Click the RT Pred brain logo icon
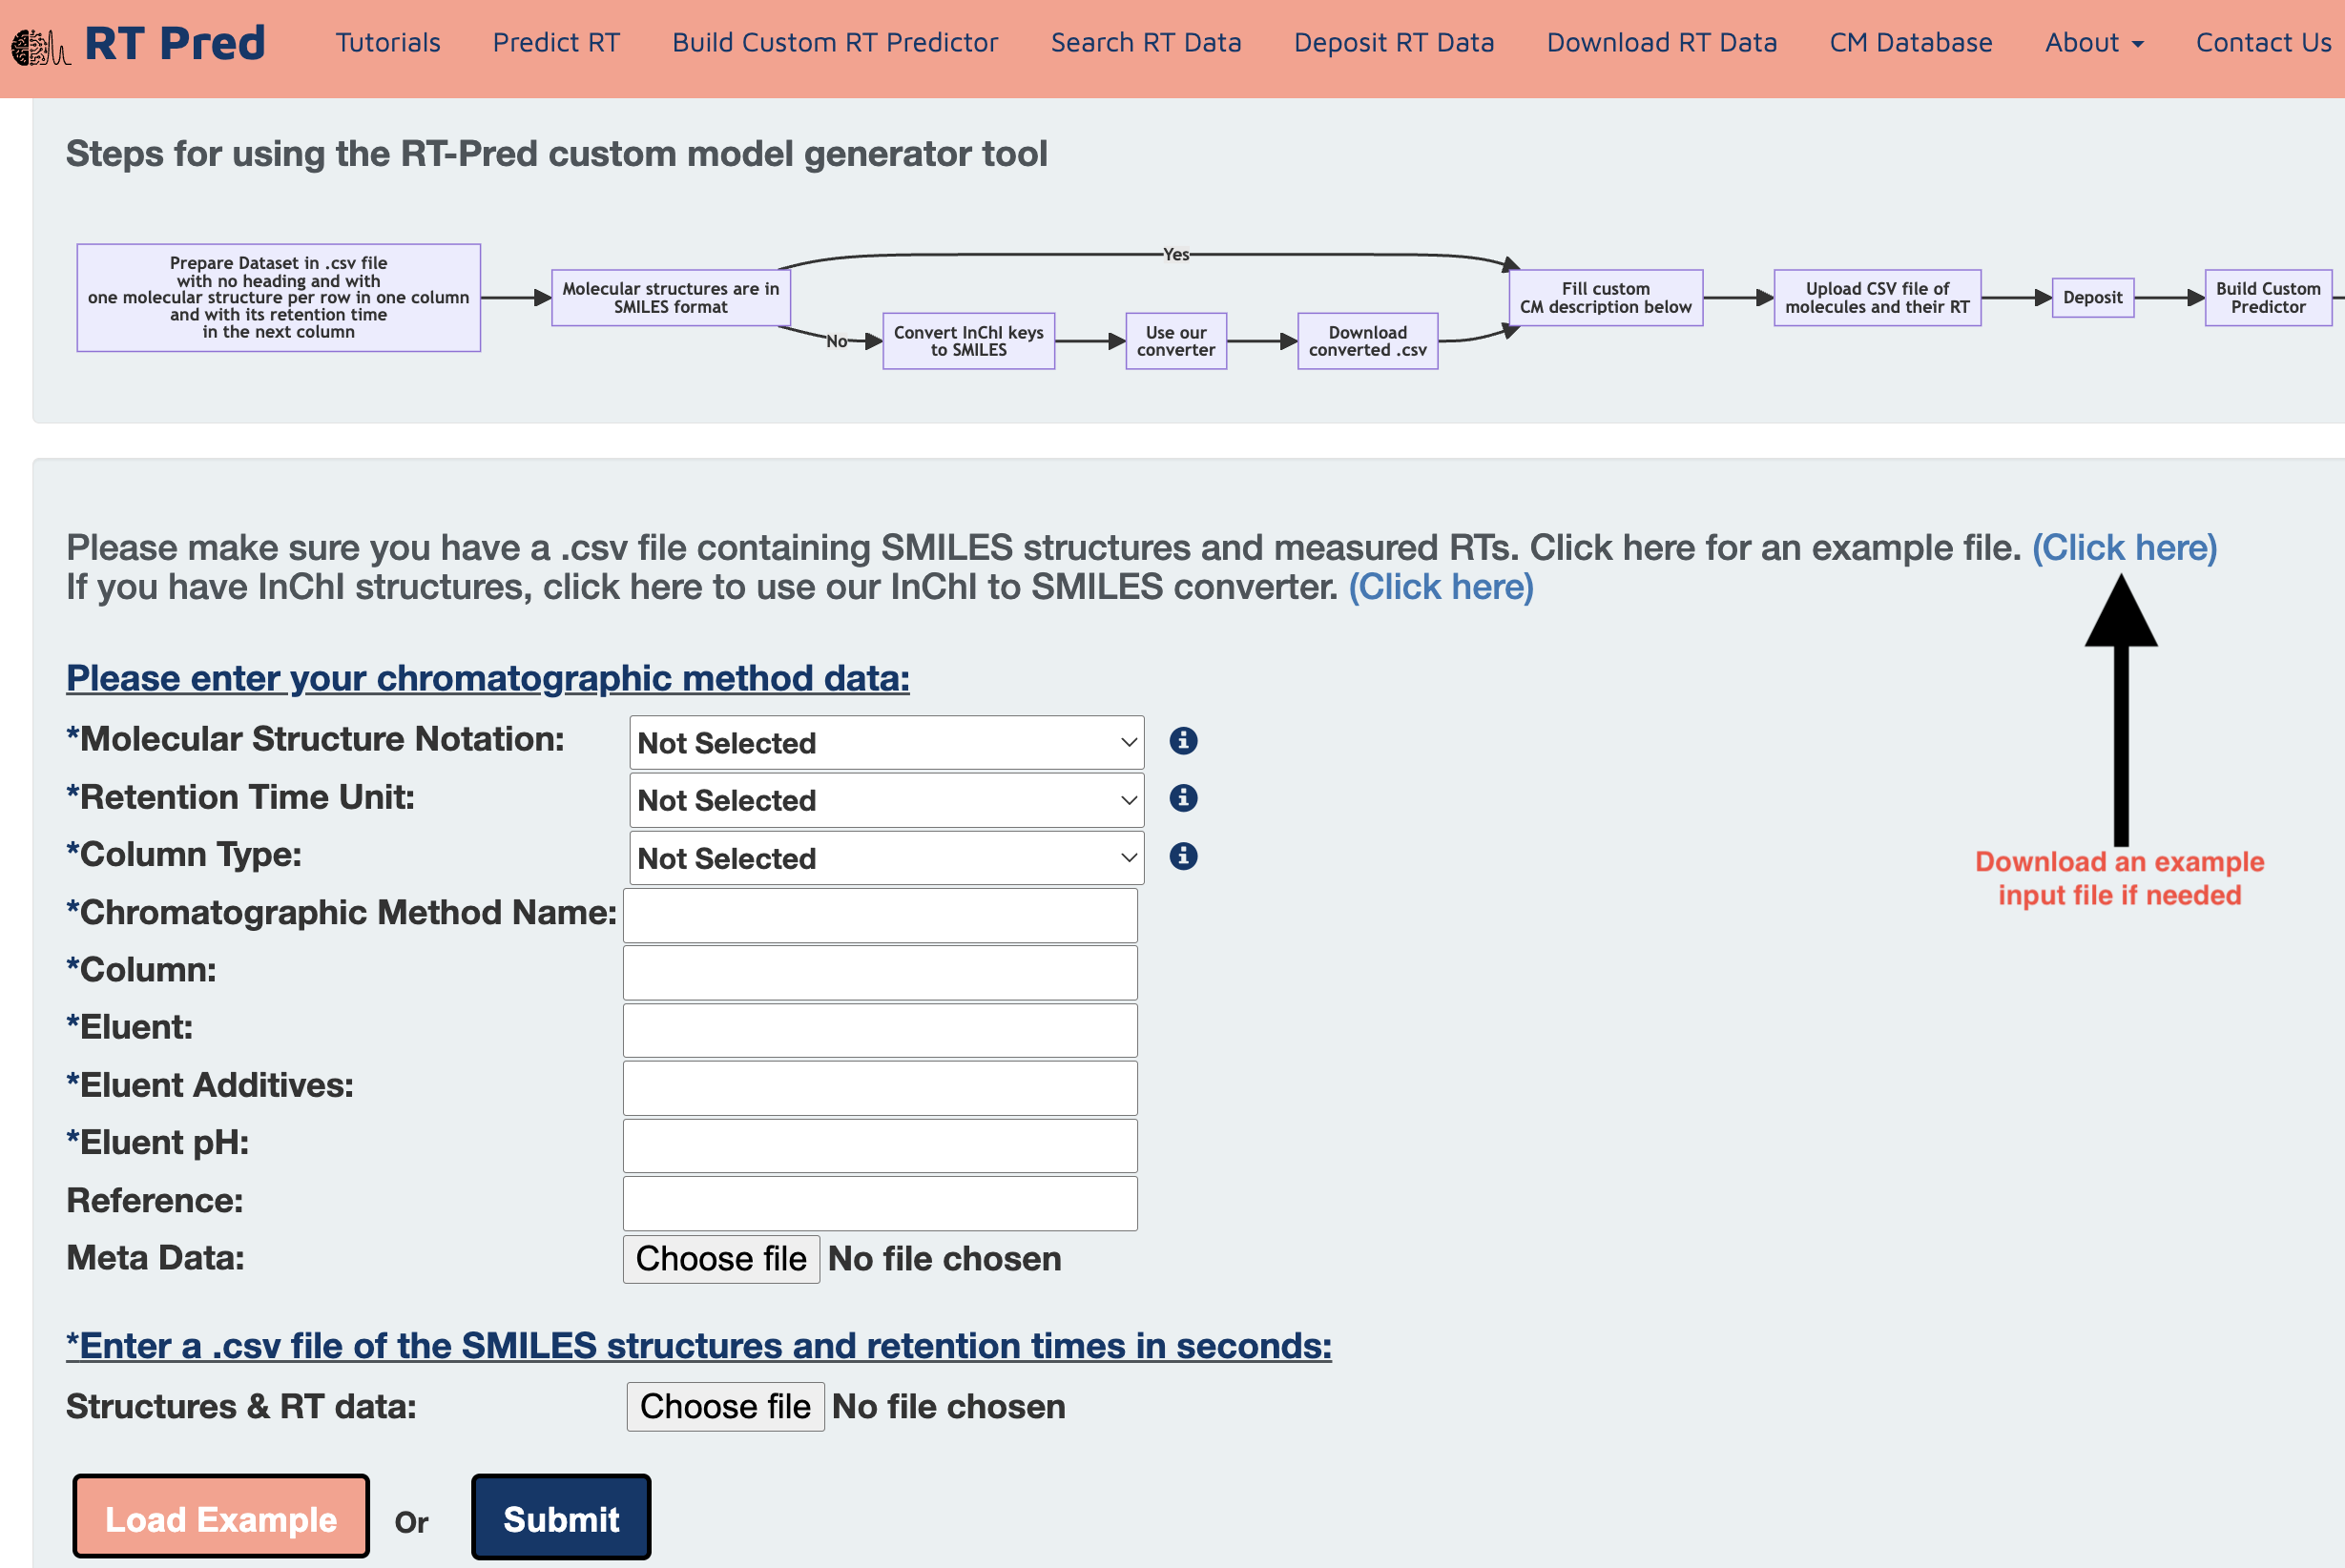Viewport: 2345px width, 1568px height. pyautogui.click(x=40, y=46)
